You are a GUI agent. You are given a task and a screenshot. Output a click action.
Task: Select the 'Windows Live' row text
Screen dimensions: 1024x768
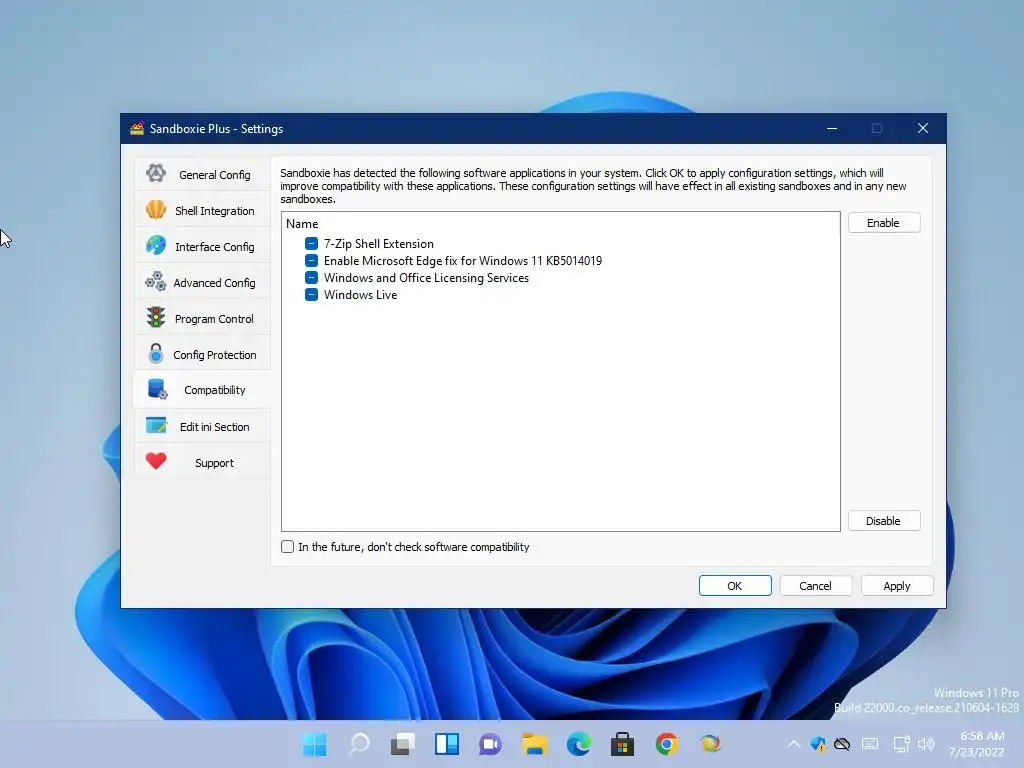(x=360, y=295)
